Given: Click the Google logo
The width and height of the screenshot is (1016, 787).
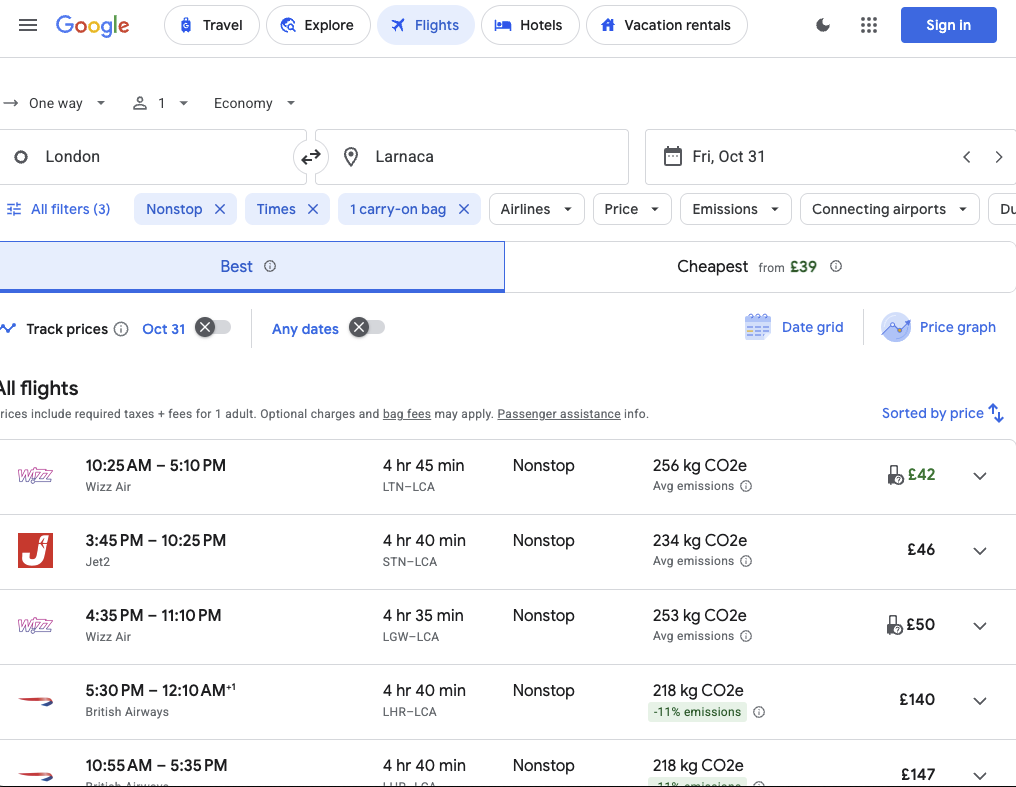Looking at the screenshot, I should tap(93, 26).
